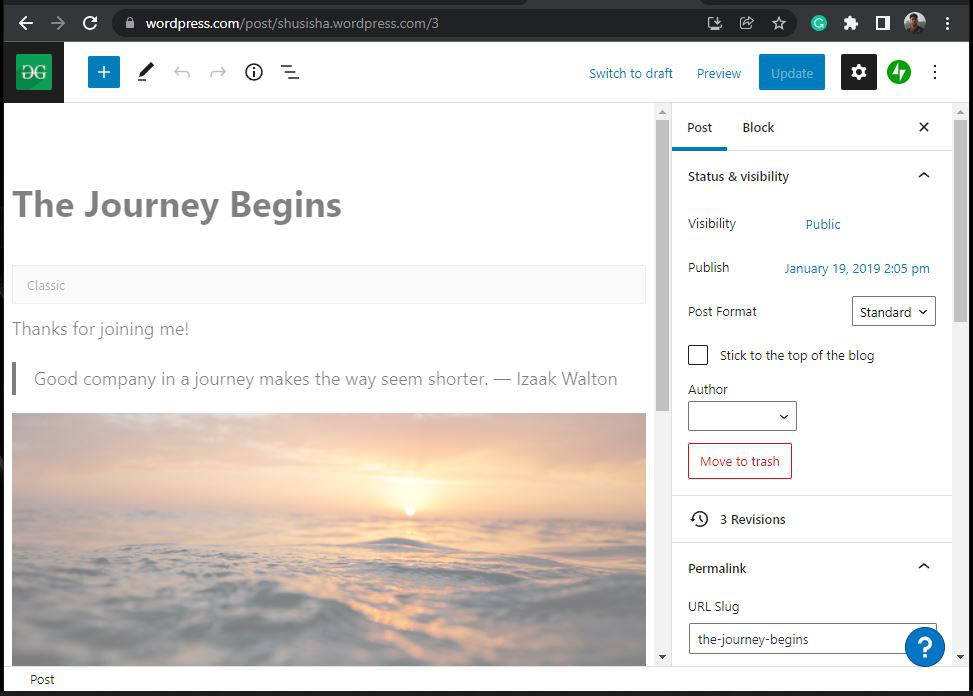
Task: Click the post title The Journey Begins
Action: click(x=177, y=205)
